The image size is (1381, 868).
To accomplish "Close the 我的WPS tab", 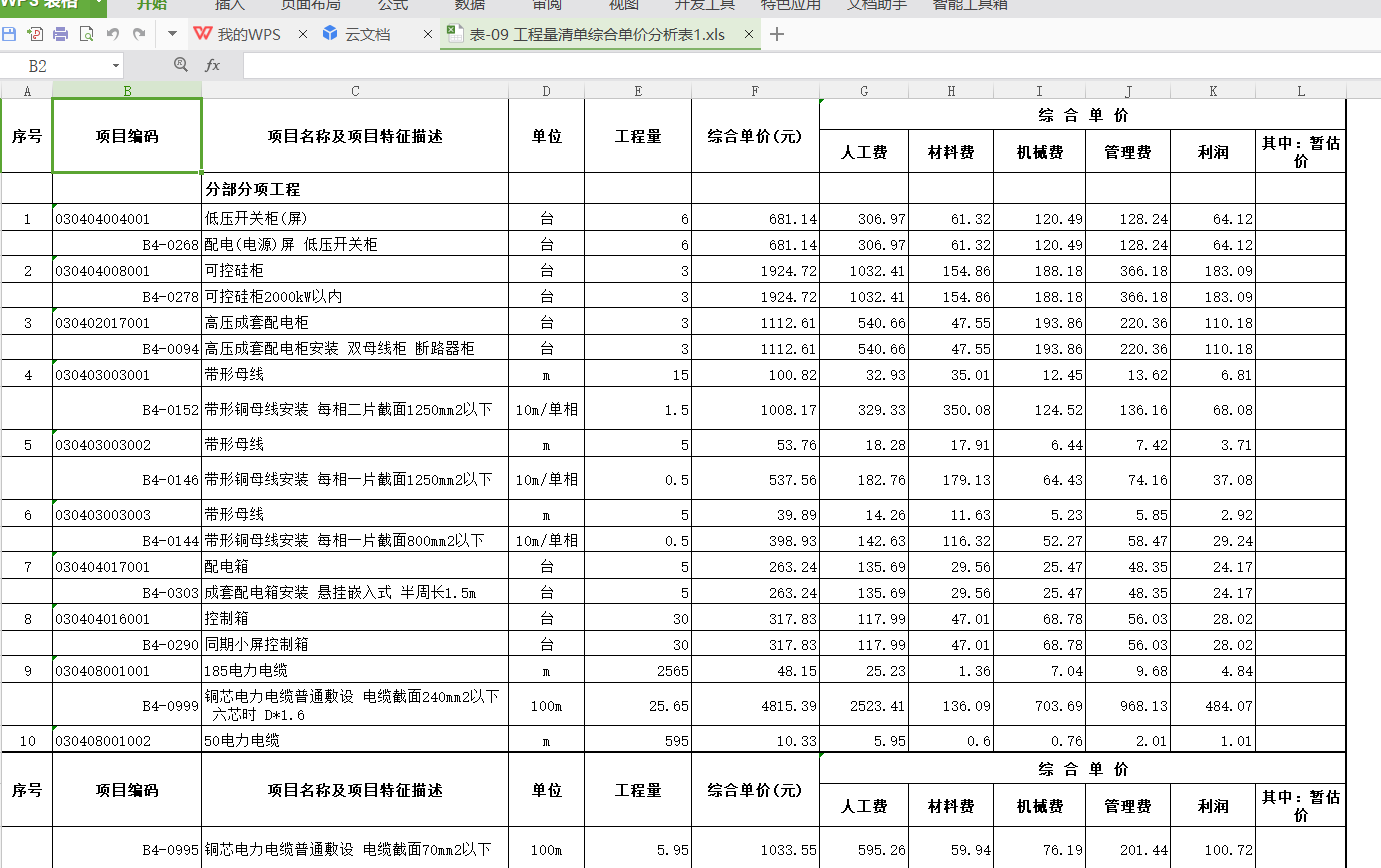I will point(302,34).
